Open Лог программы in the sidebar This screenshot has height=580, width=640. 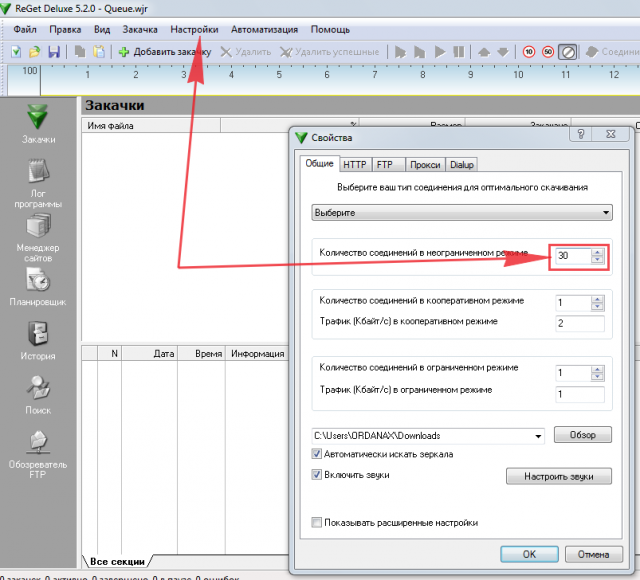tap(38, 181)
